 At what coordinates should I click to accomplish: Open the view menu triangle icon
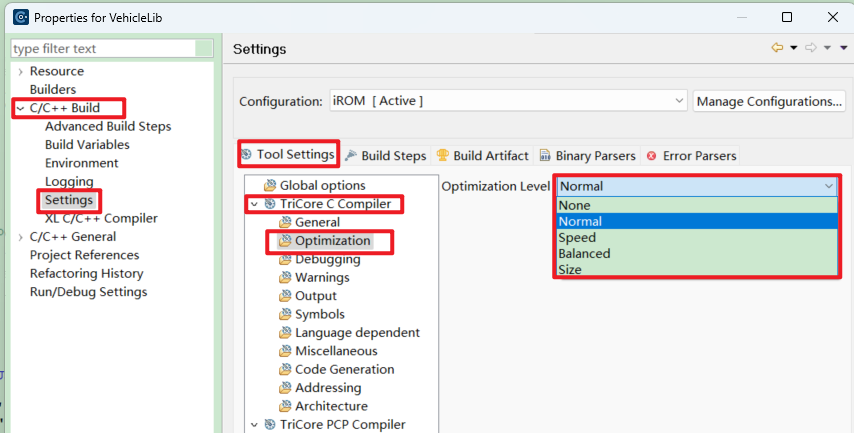coord(844,48)
